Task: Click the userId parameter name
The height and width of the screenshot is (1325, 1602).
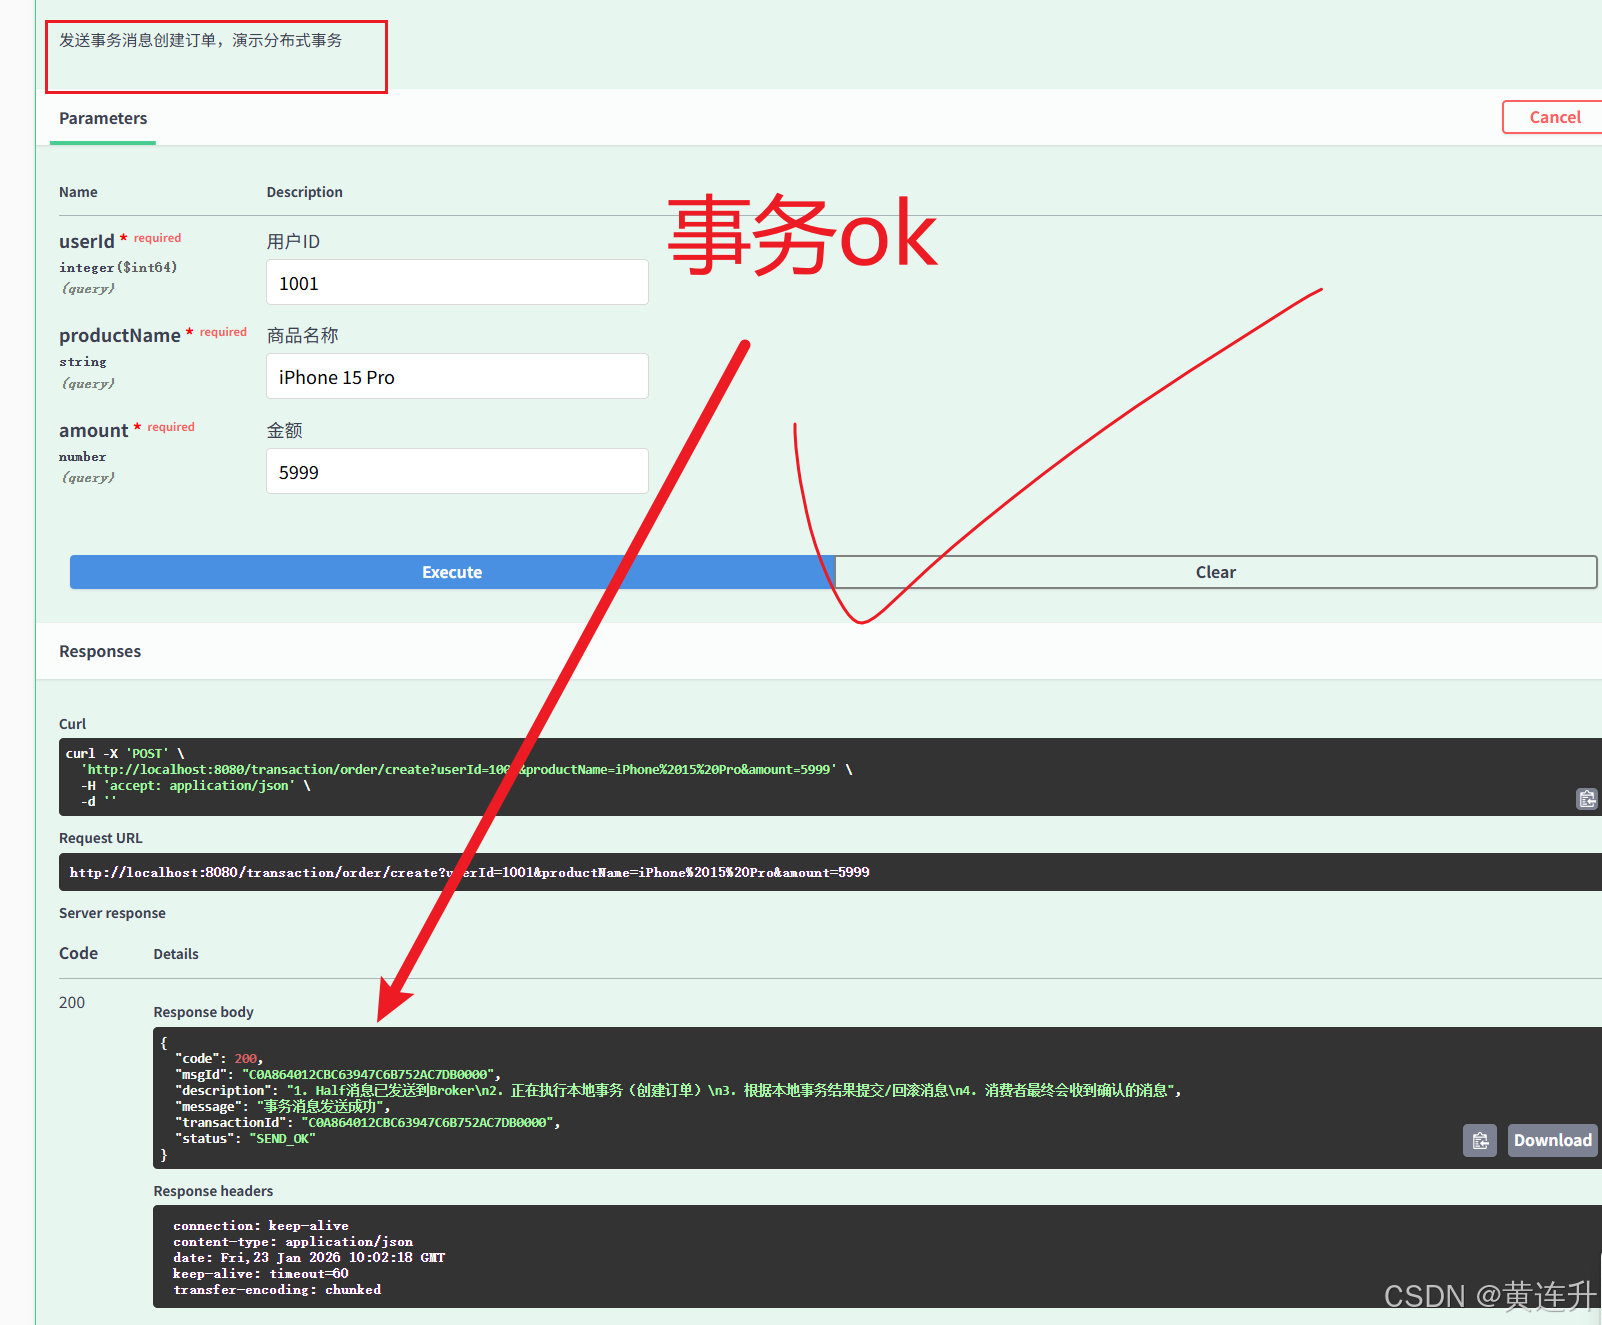Action: point(86,241)
